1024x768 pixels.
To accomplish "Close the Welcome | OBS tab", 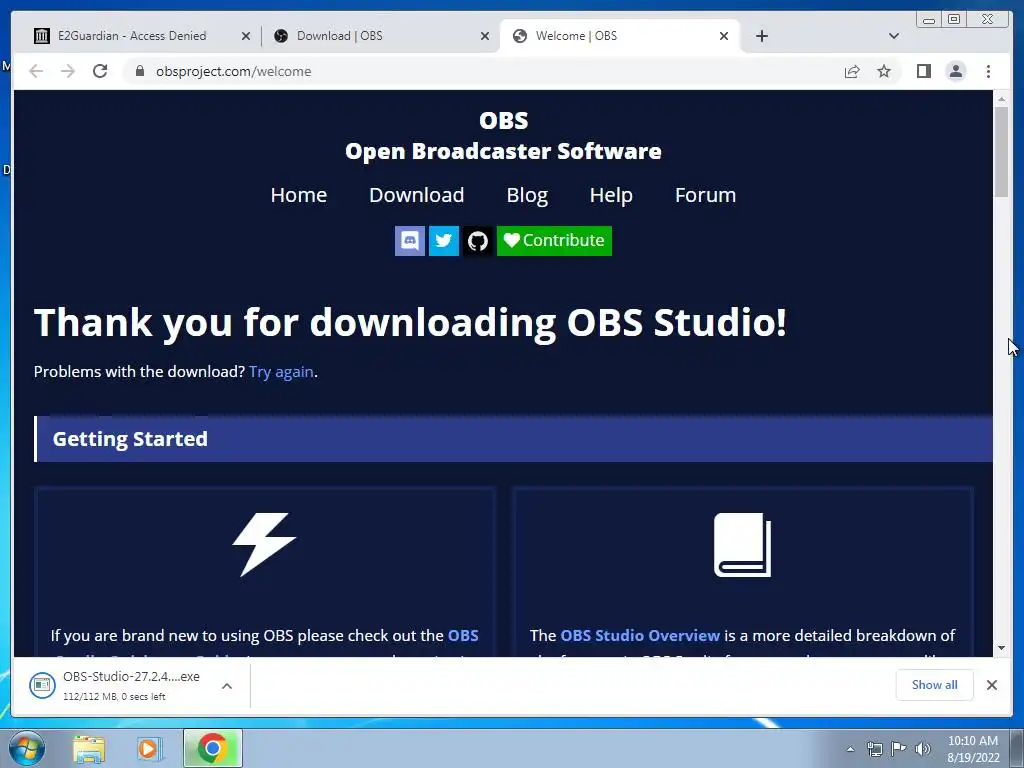I will click(724, 36).
